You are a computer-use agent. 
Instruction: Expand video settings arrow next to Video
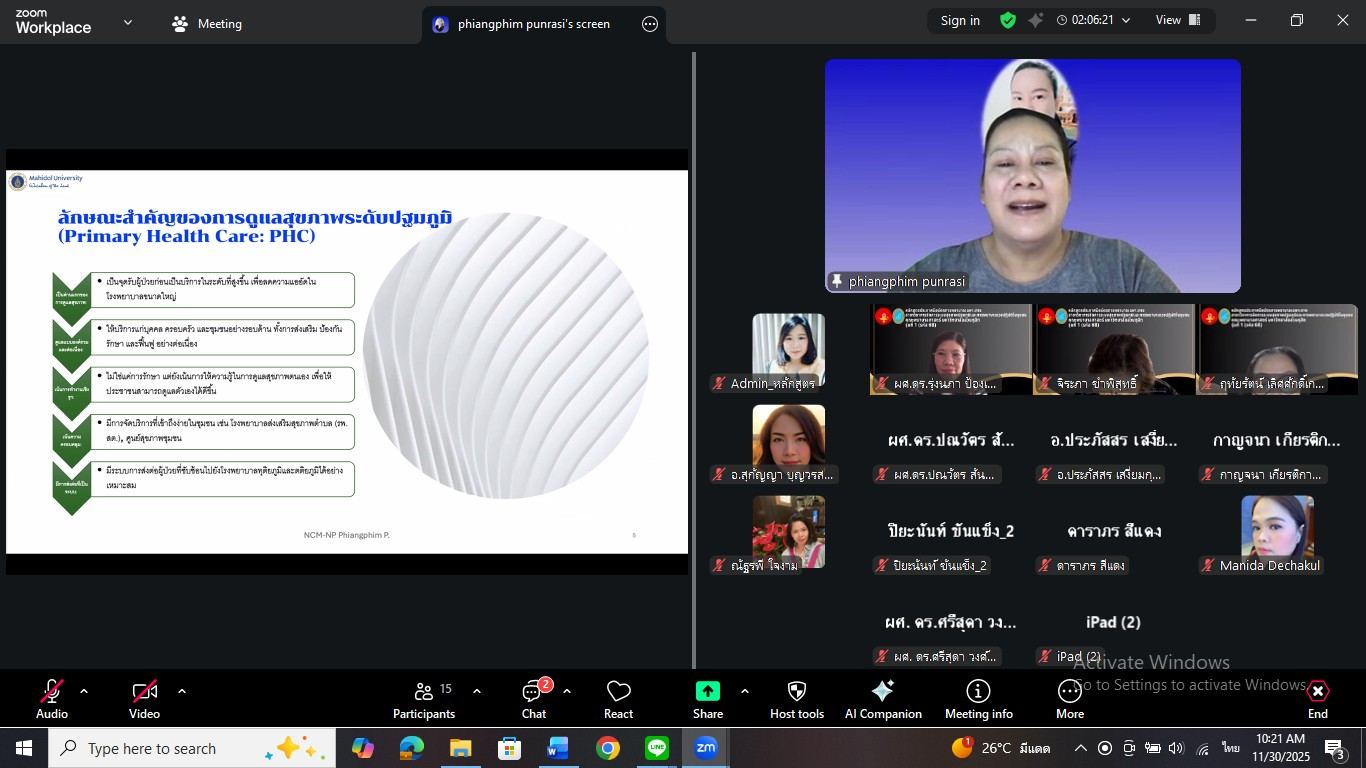[x=181, y=691]
